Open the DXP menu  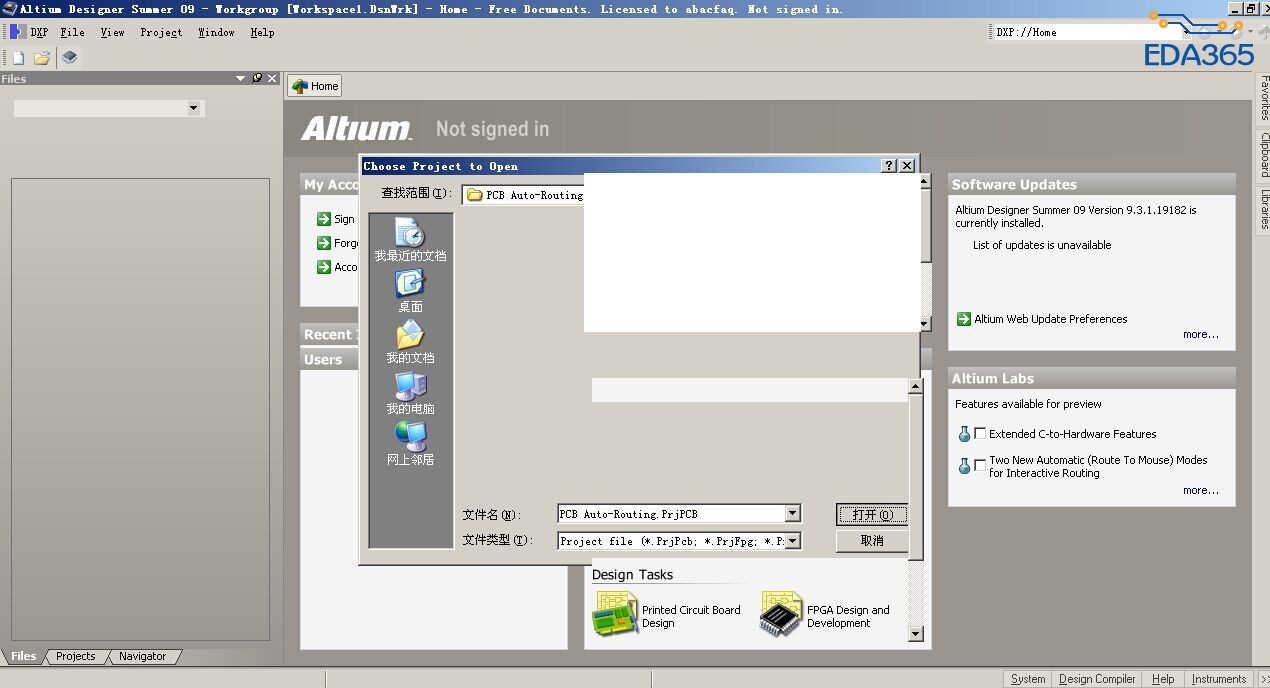coord(39,32)
